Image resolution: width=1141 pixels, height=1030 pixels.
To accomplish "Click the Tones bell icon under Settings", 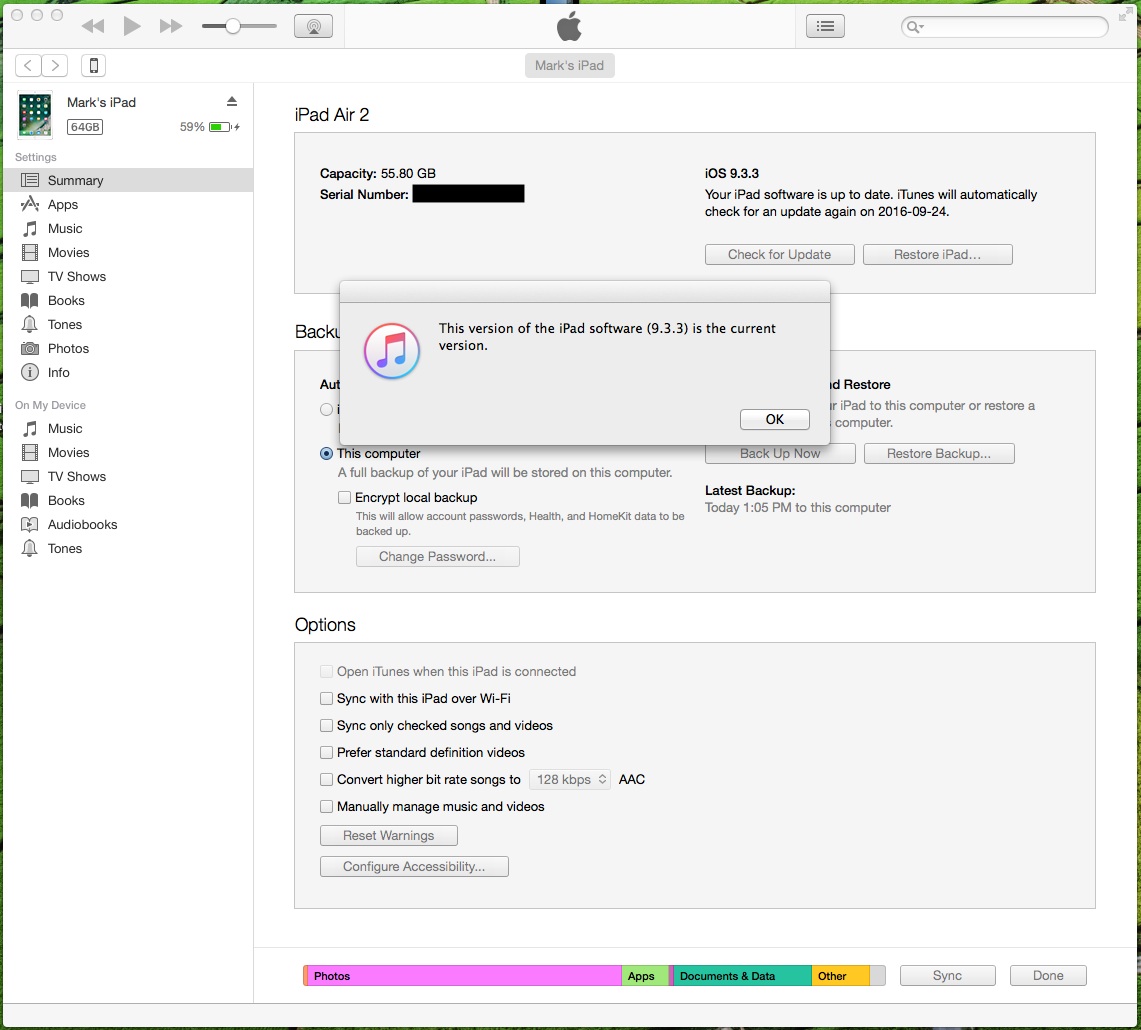I will point(30,325).
